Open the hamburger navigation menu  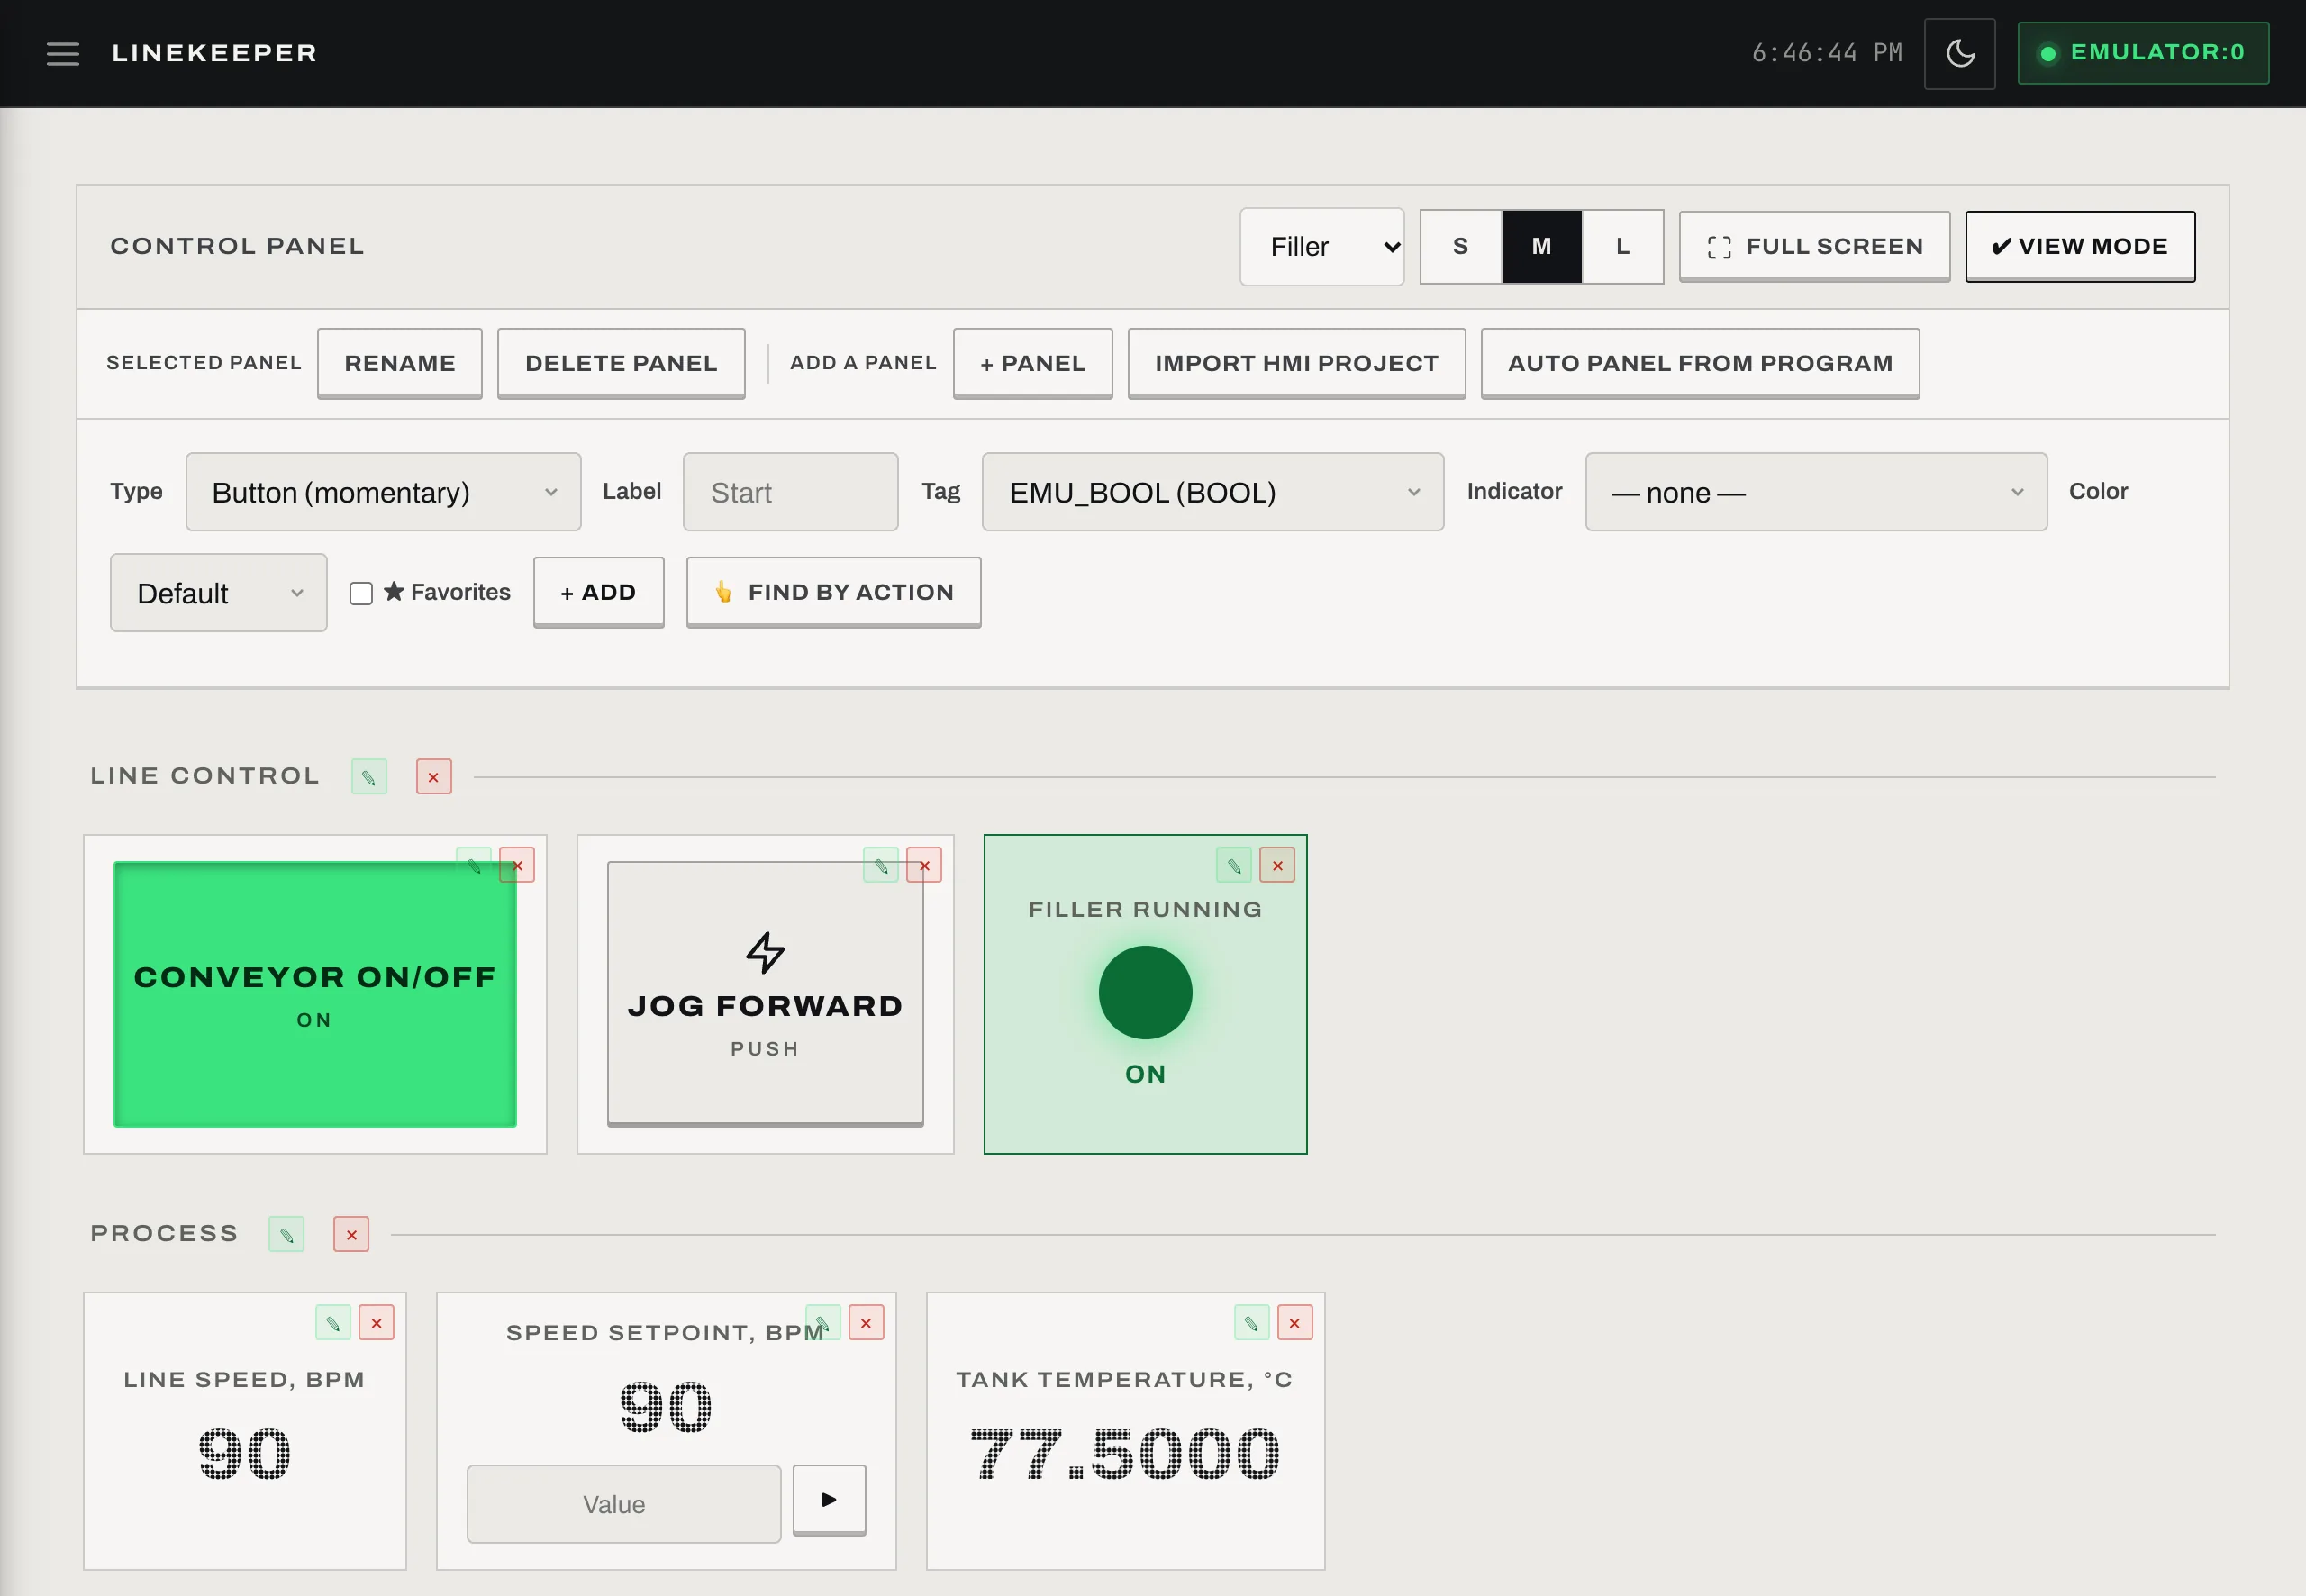[62, 53]
